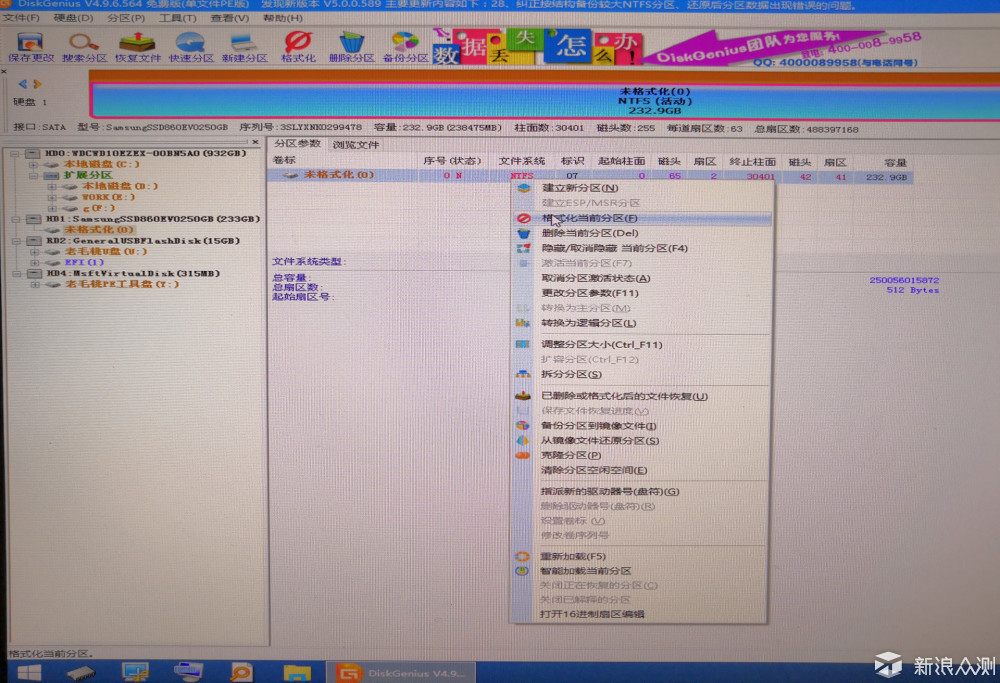
Task: Choose 清除分区空闲空间(E) entry
Action: click(x=642, y=470)
